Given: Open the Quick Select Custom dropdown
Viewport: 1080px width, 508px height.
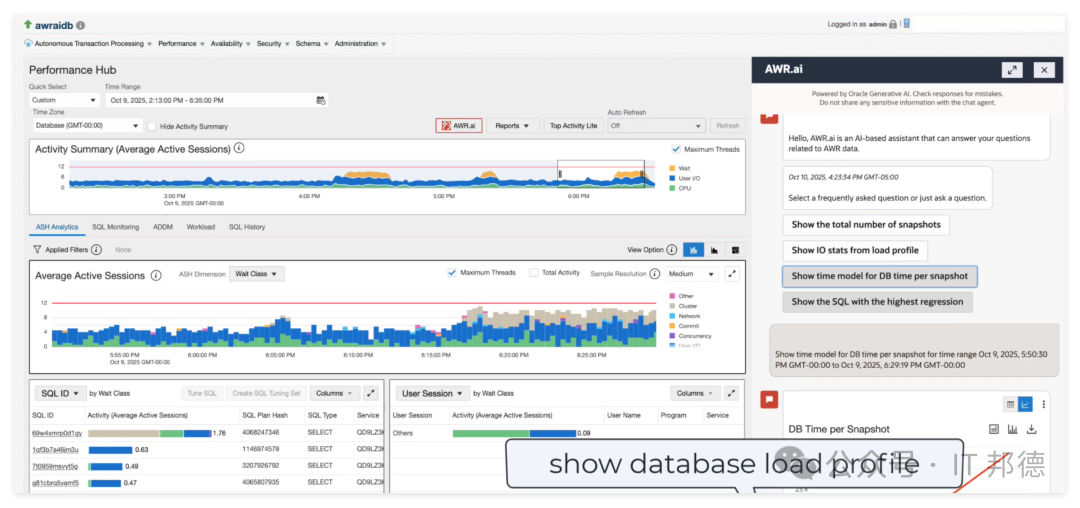Looking at the screenshot, I should [64, 100].
